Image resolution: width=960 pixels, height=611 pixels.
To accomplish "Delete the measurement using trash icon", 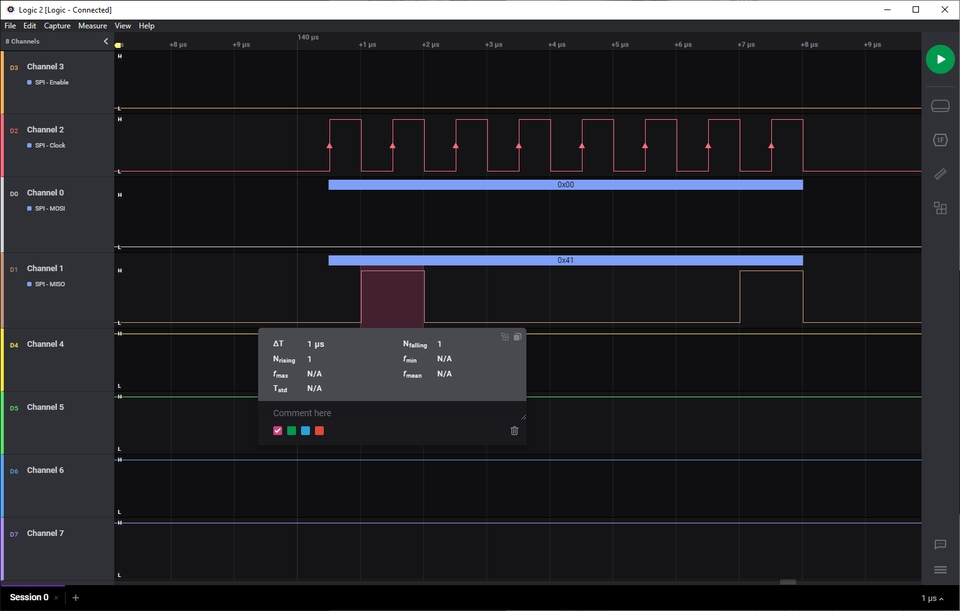I will 514,431.
